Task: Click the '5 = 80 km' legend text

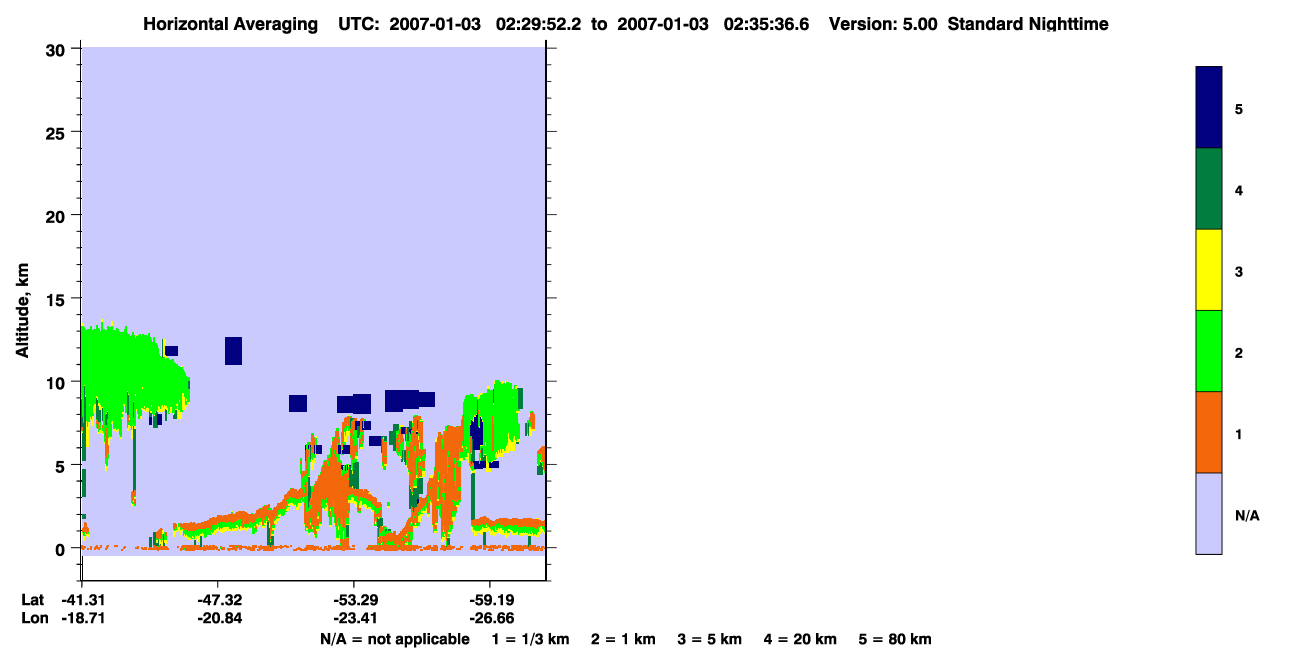Action: point(895,639)
